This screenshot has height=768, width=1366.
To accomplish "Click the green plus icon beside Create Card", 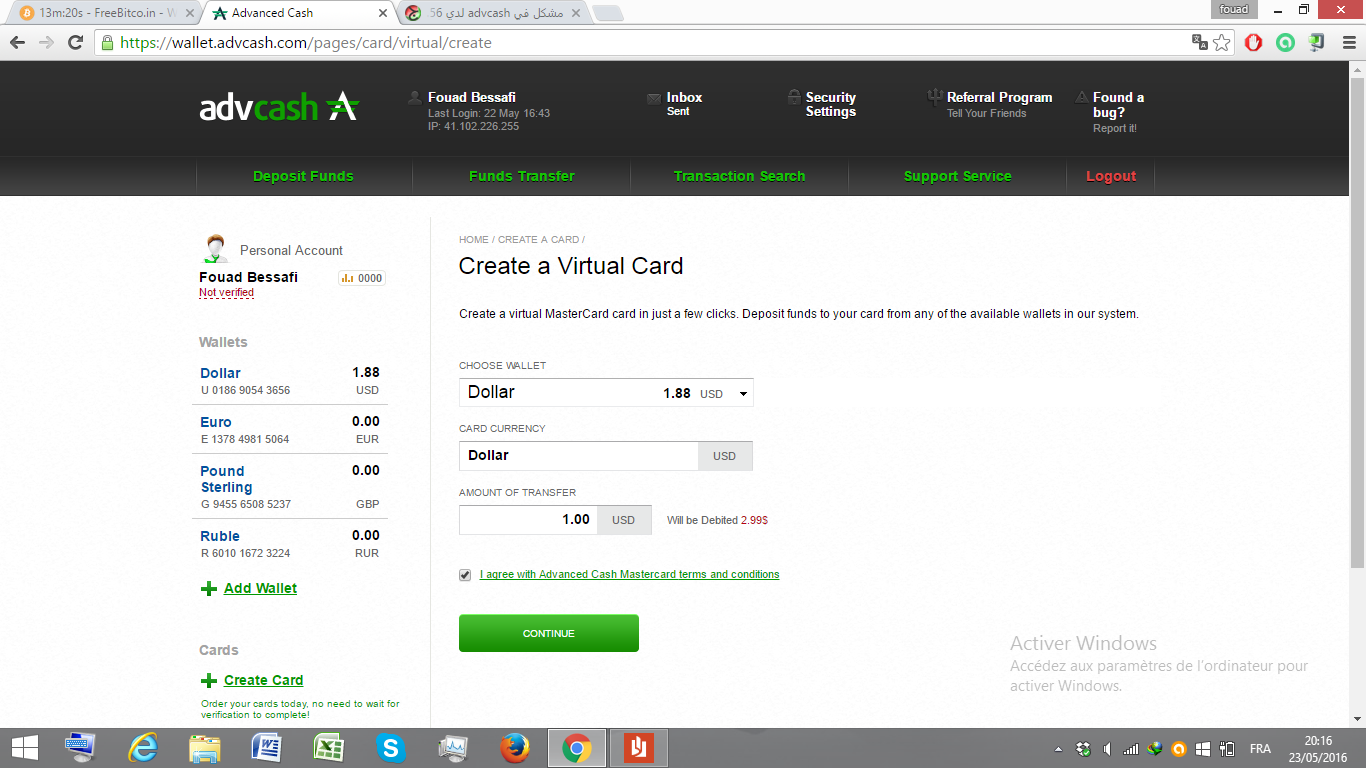I will click(209, 681).
